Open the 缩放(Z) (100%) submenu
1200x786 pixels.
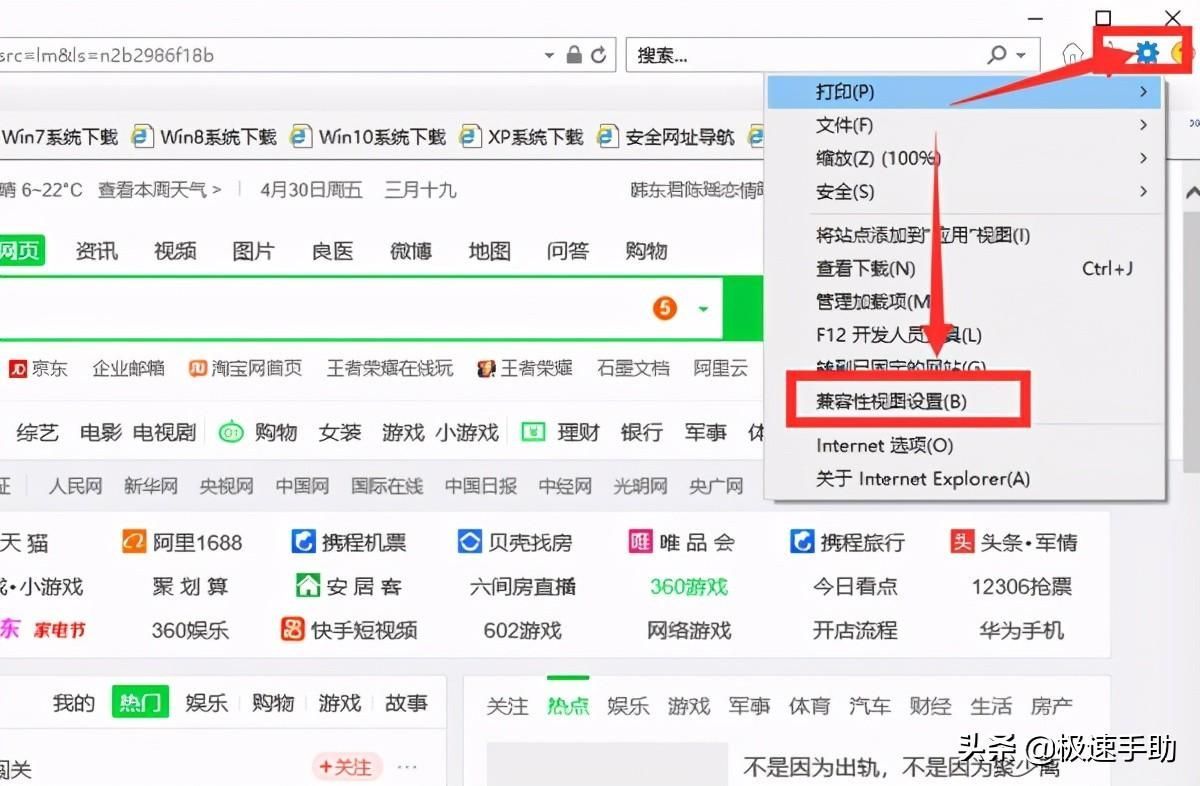pos(964,158)
